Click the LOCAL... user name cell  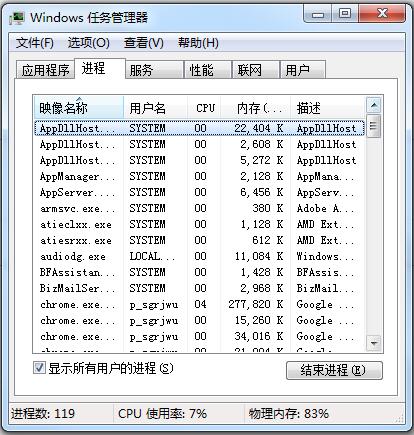pos(152,256)
